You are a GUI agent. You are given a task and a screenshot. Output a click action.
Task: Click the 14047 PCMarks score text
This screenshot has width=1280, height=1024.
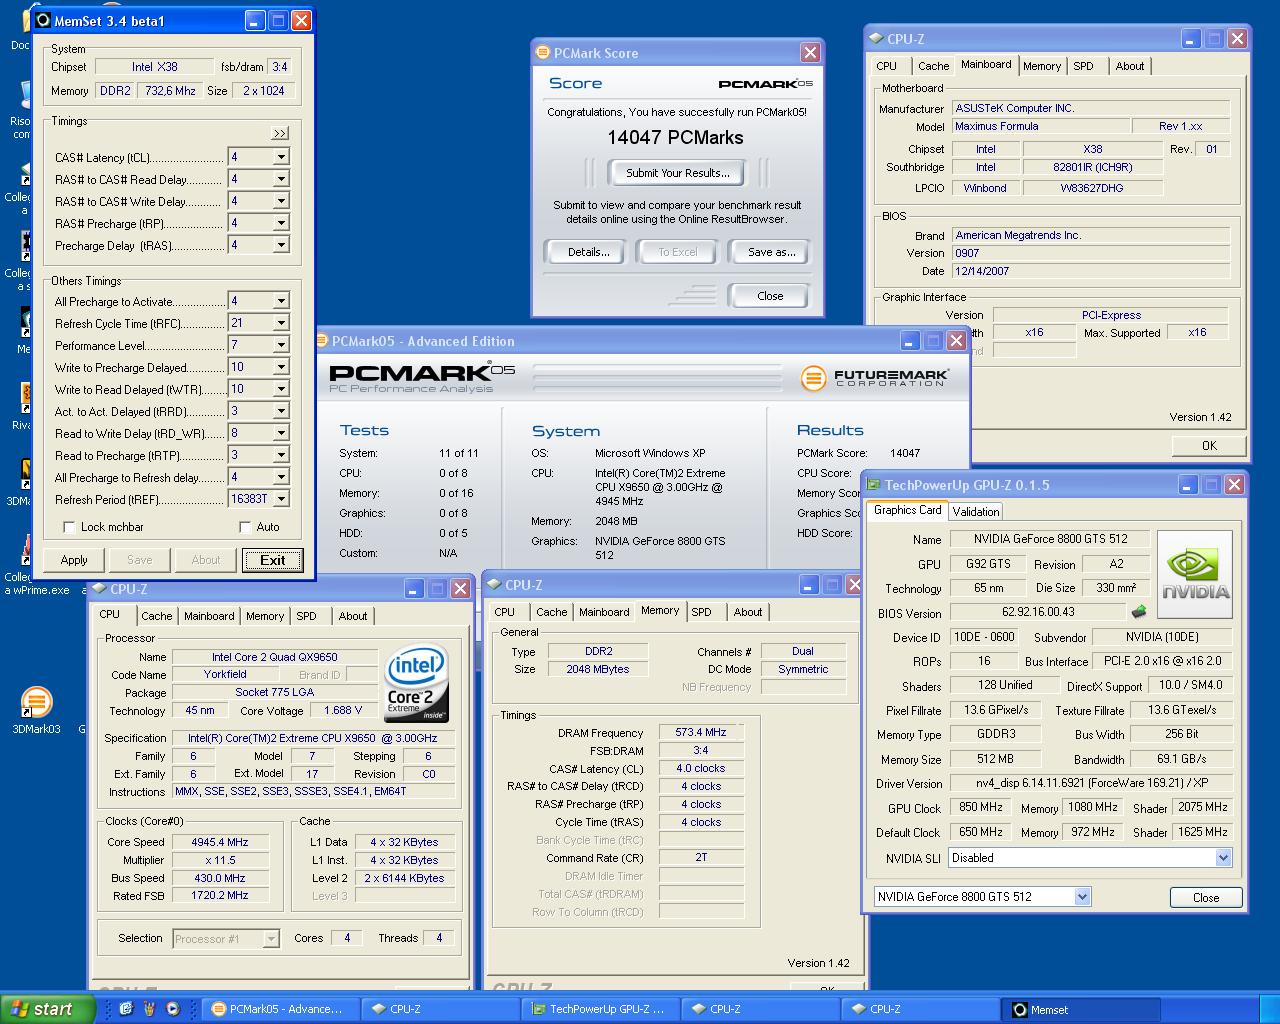[x=675, y=138]
